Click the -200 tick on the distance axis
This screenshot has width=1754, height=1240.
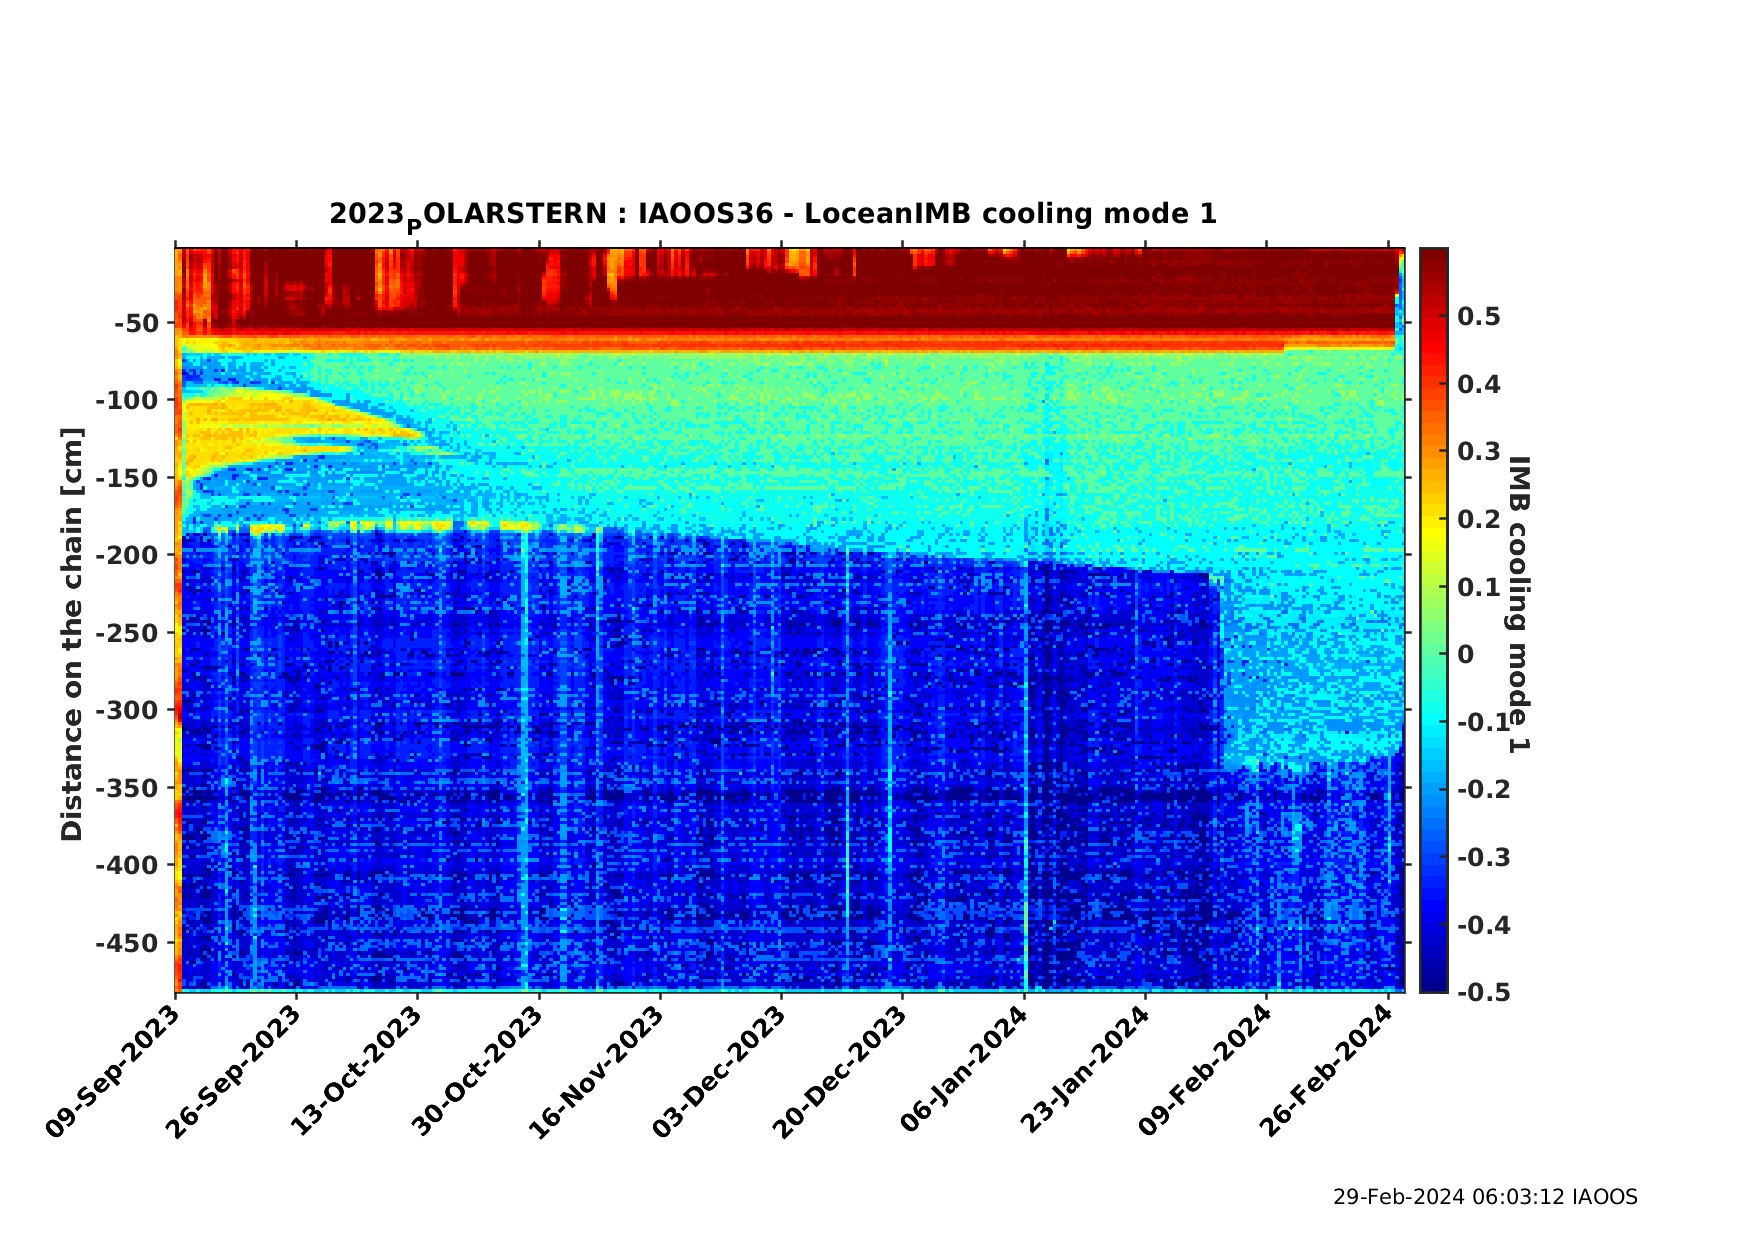[x=128, y=555]
